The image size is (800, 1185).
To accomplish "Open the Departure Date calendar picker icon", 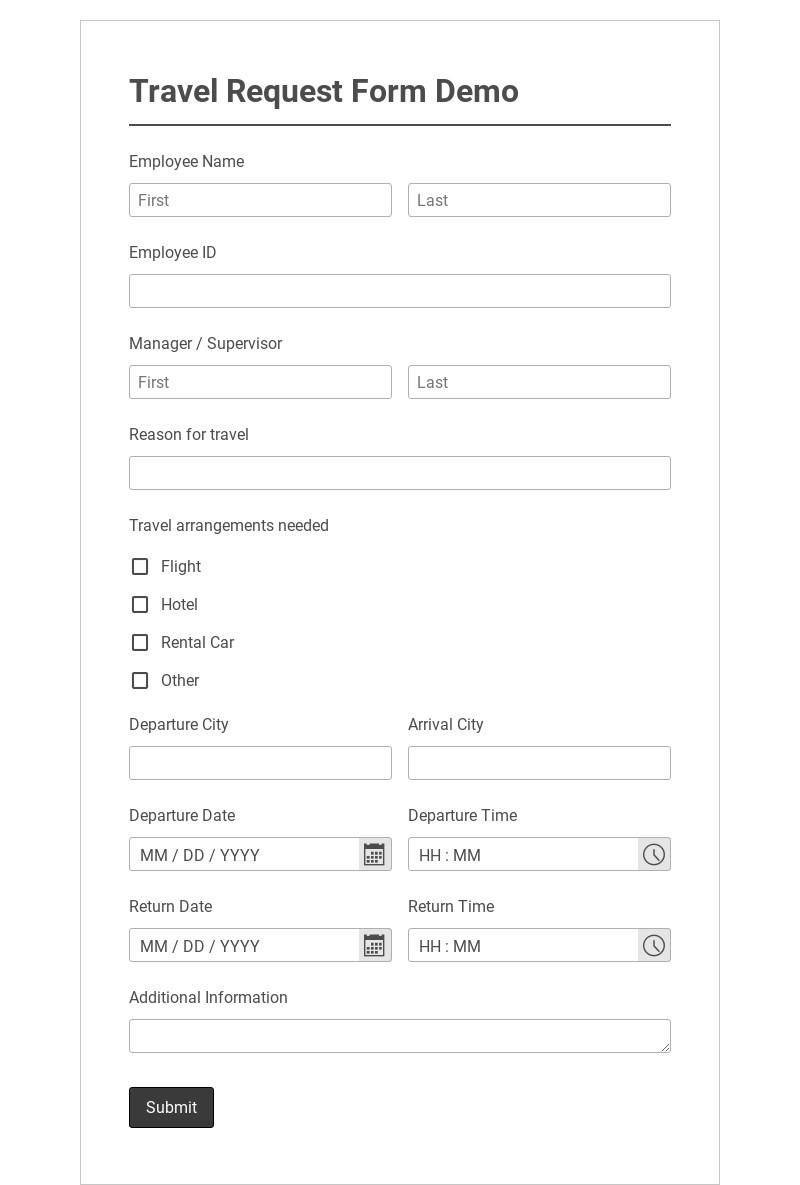I will [x=374, y=855].
